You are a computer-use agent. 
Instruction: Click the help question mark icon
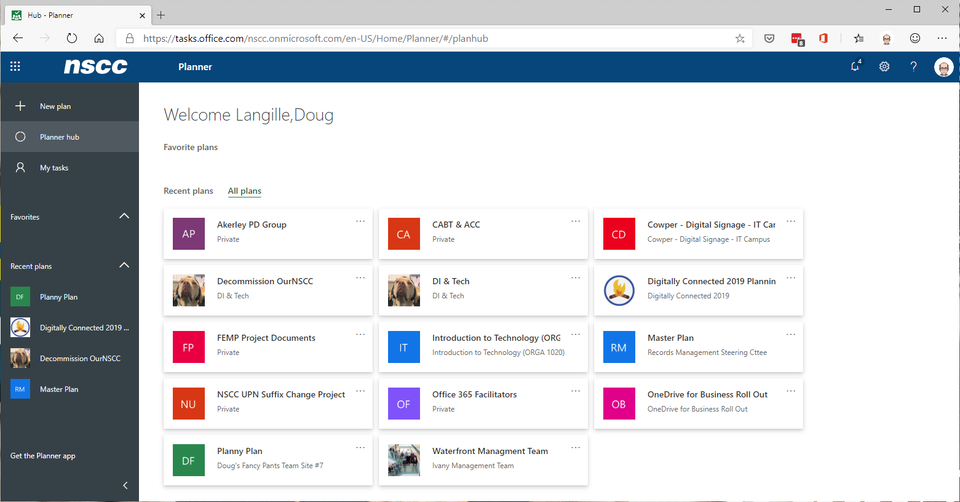(x=913, y=67)
